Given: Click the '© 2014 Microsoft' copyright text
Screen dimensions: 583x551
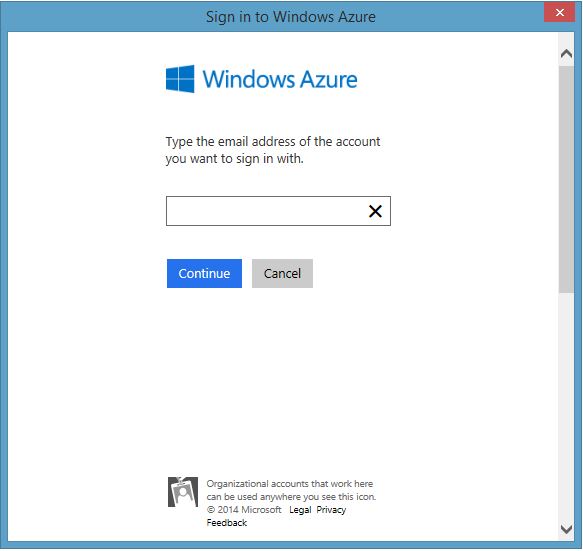Looking at the screenshot, I should [x=244, y=510].
